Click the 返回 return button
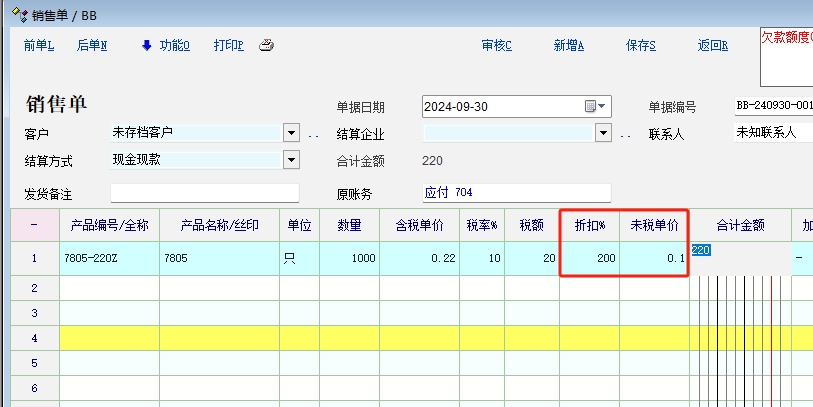813x407 pixels. [x=712, y=45]
